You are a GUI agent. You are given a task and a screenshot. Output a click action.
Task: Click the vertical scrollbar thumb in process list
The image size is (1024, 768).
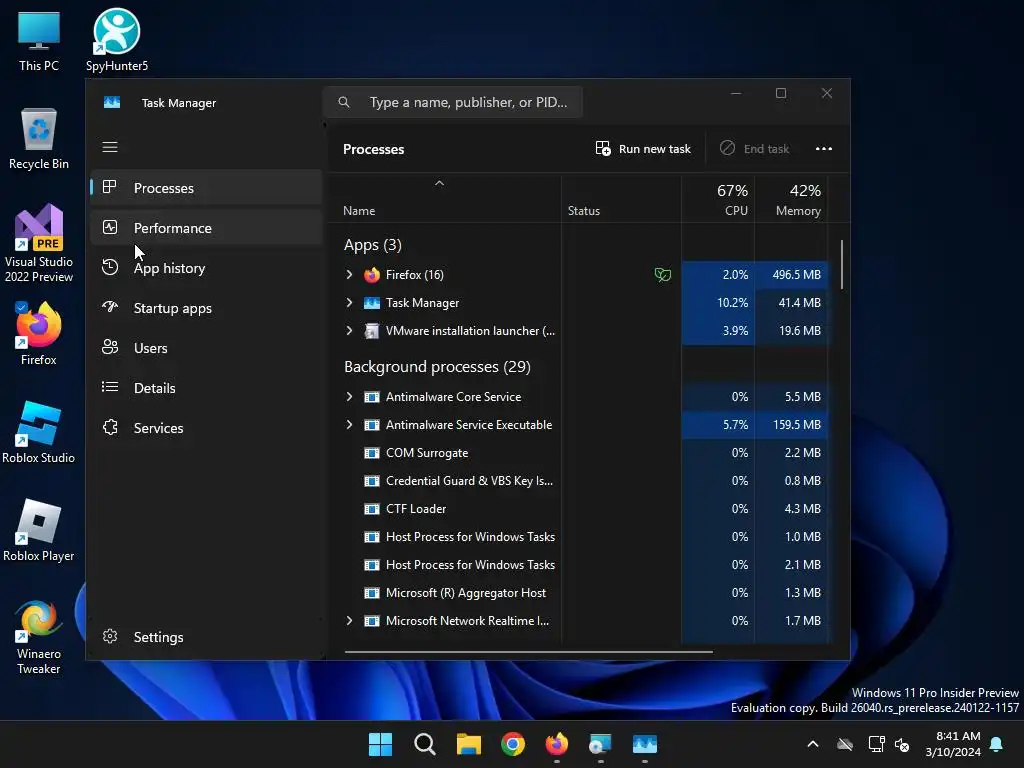(x=841, y=264)
